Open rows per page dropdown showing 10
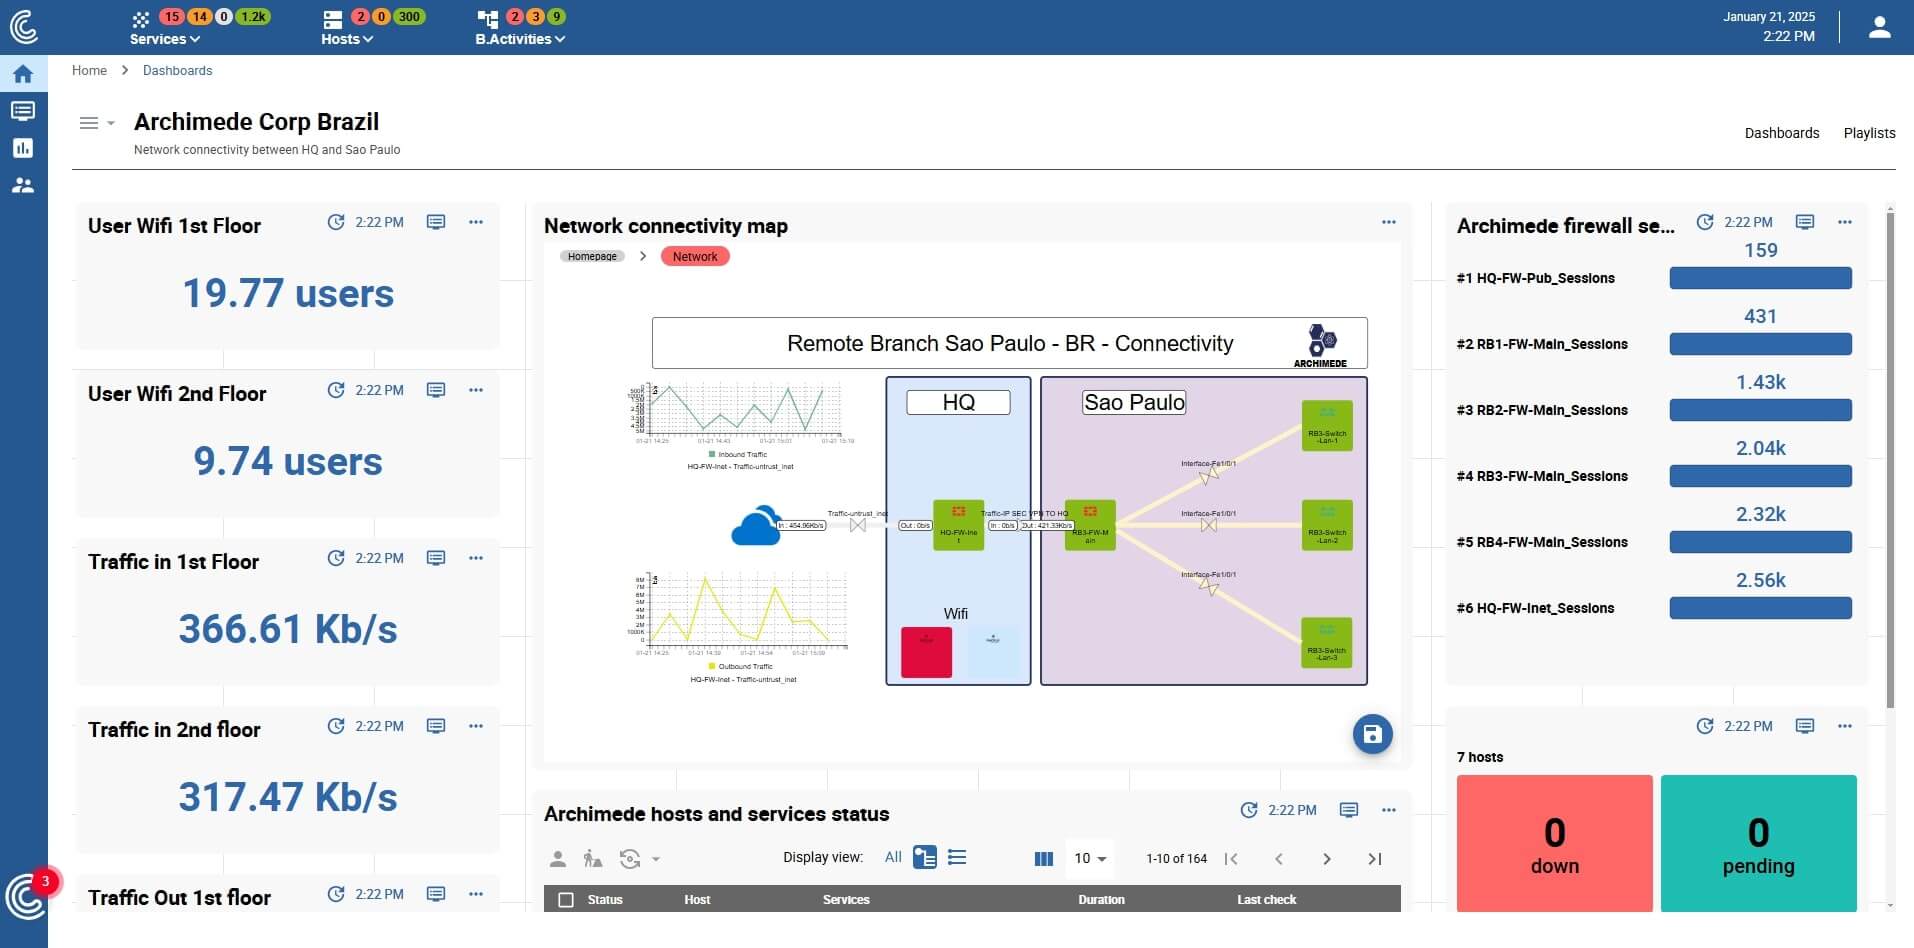Screen dimensions: 1914x948 tap(1090, 858)
